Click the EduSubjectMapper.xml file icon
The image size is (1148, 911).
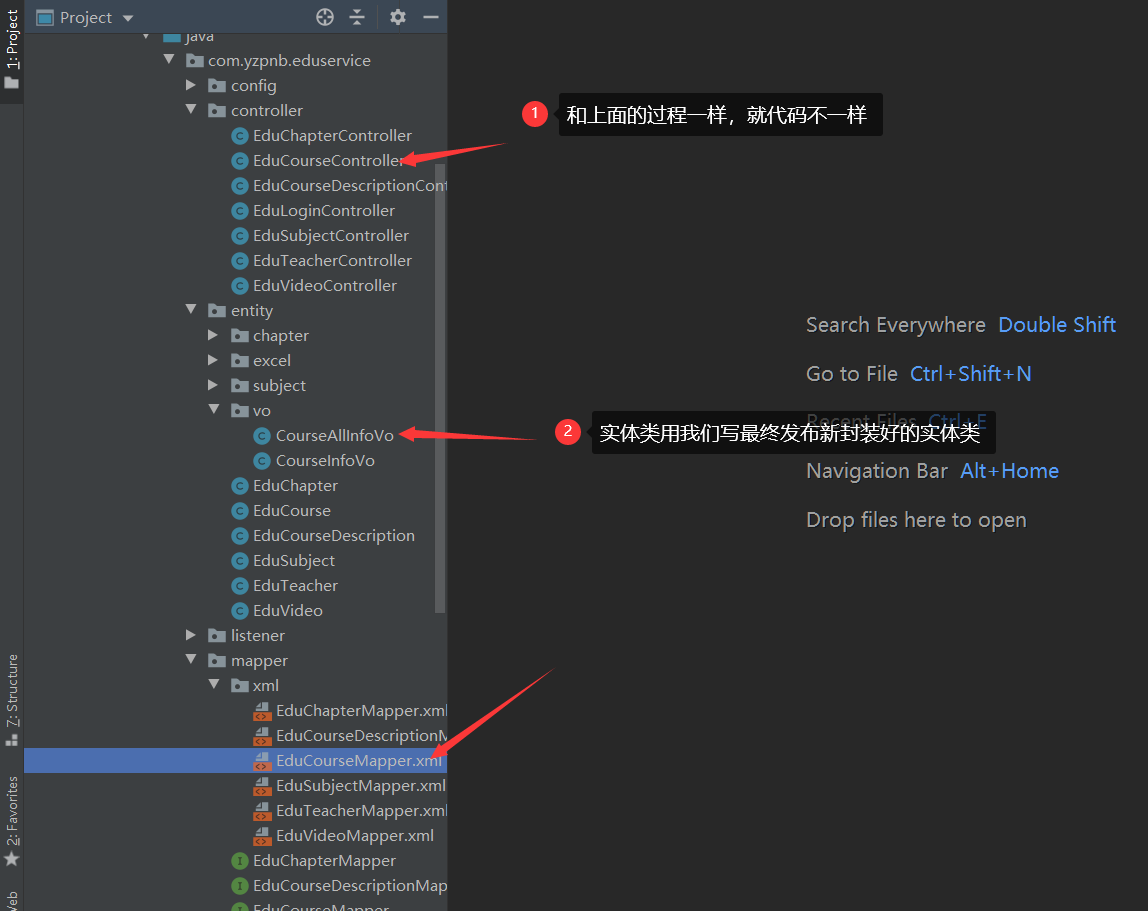[262, 786]
